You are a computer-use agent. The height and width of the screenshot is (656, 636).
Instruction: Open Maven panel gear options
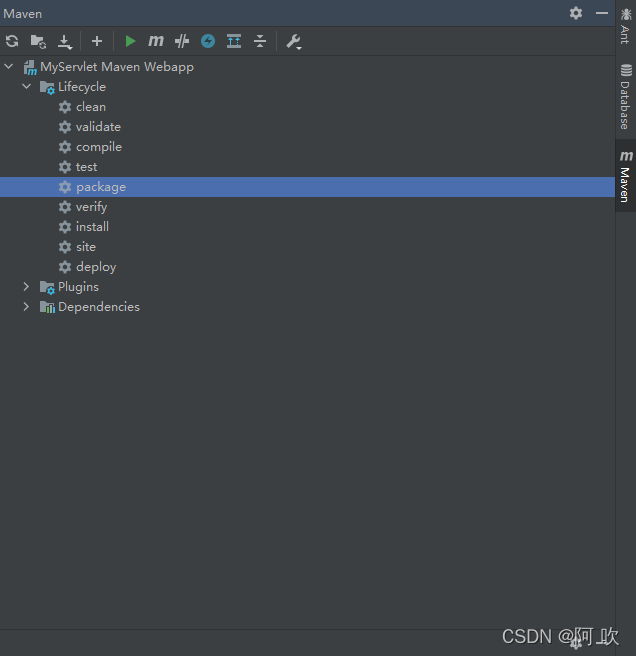[576, 13]
